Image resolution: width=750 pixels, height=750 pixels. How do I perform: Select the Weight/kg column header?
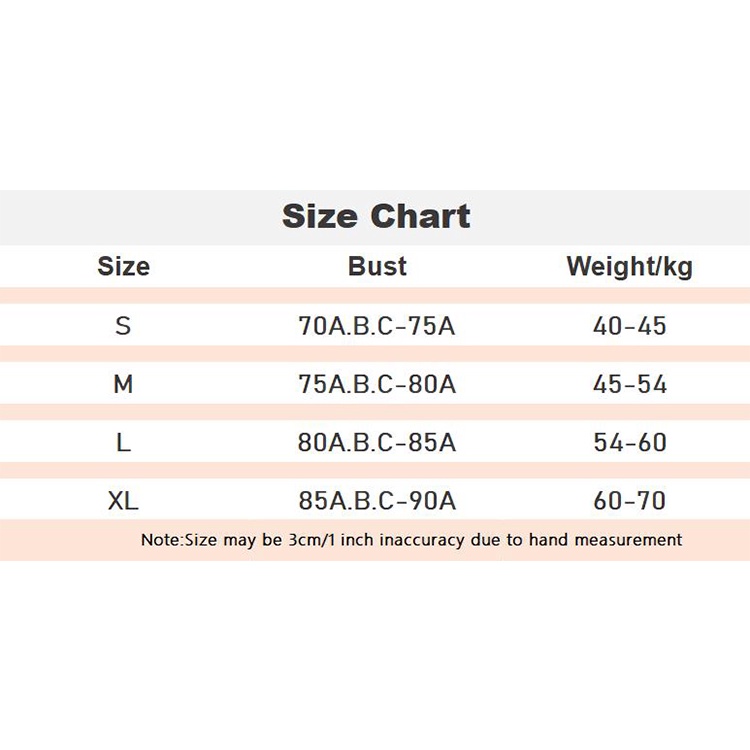coord(629,267)
